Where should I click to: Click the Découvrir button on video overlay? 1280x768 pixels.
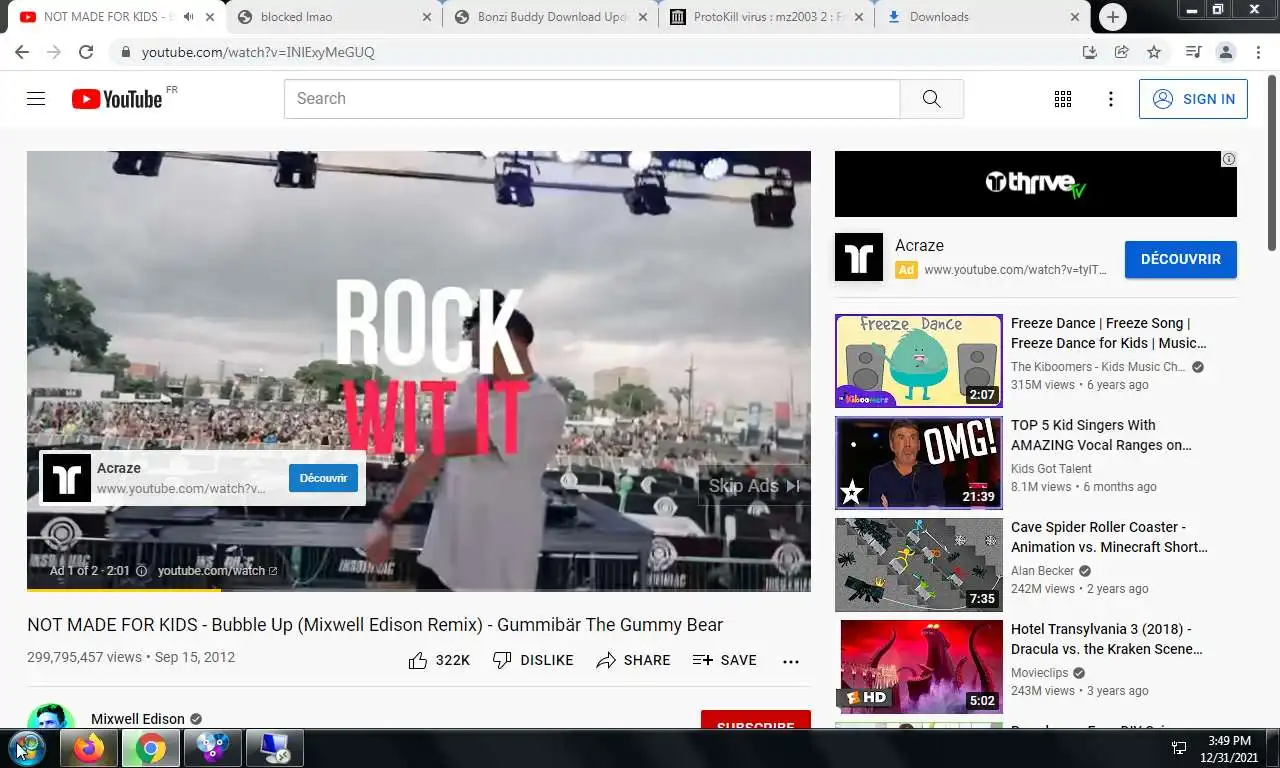(323, 478)
